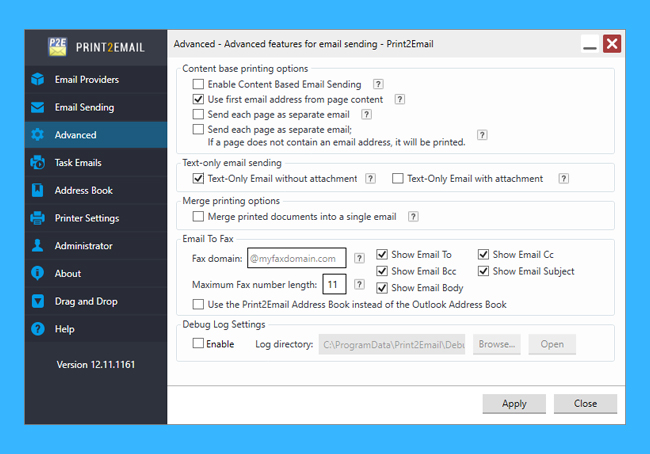650x454 pixels.
Task: Select Printer Settings in sidebar
Action: tap(96, 218)
